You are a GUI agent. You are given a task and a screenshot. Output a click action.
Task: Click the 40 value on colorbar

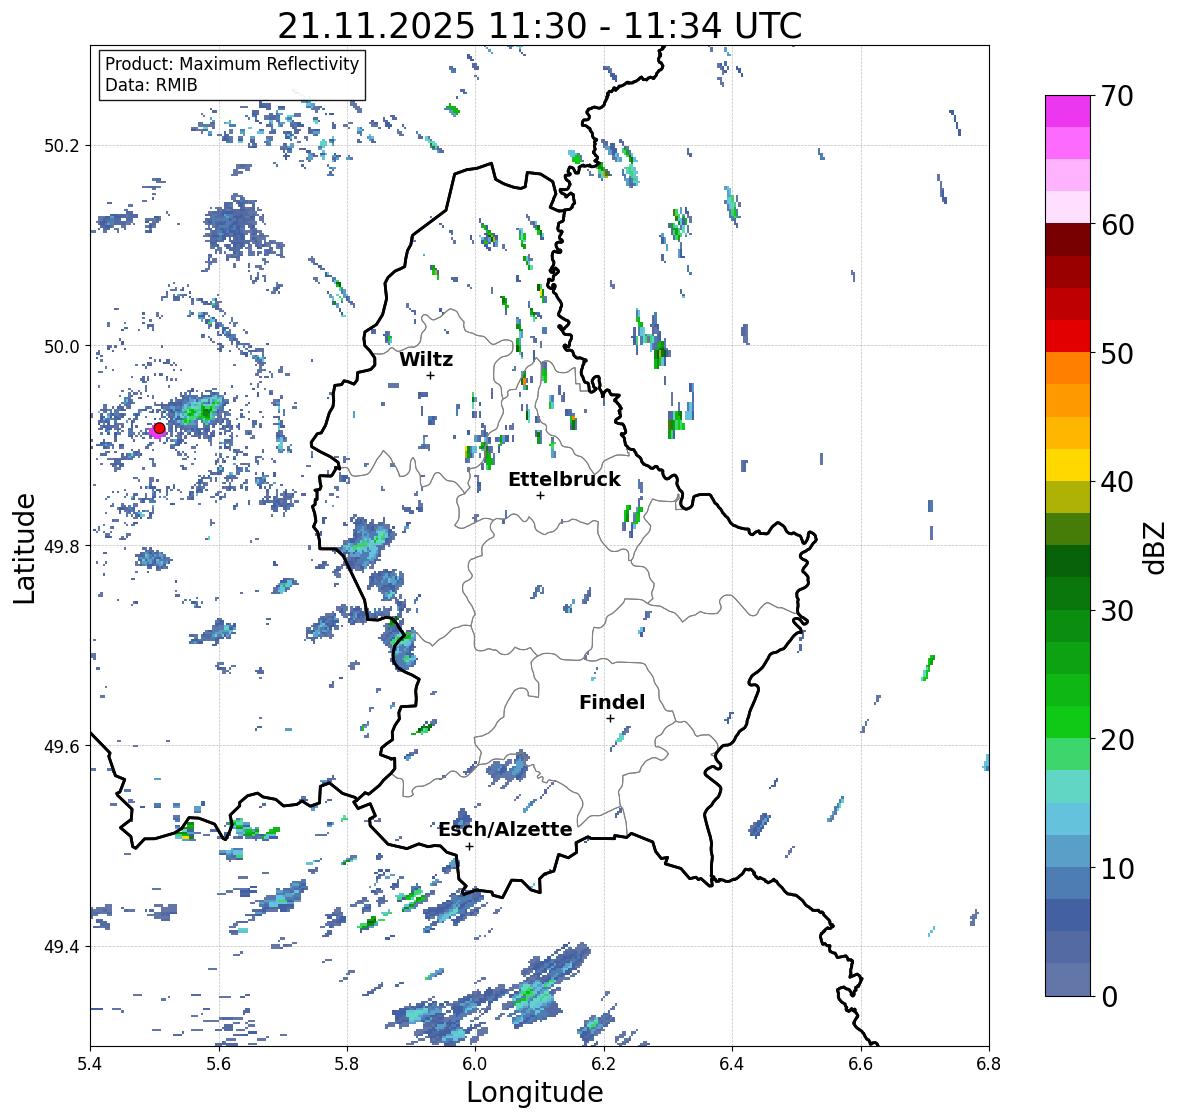1117,482
